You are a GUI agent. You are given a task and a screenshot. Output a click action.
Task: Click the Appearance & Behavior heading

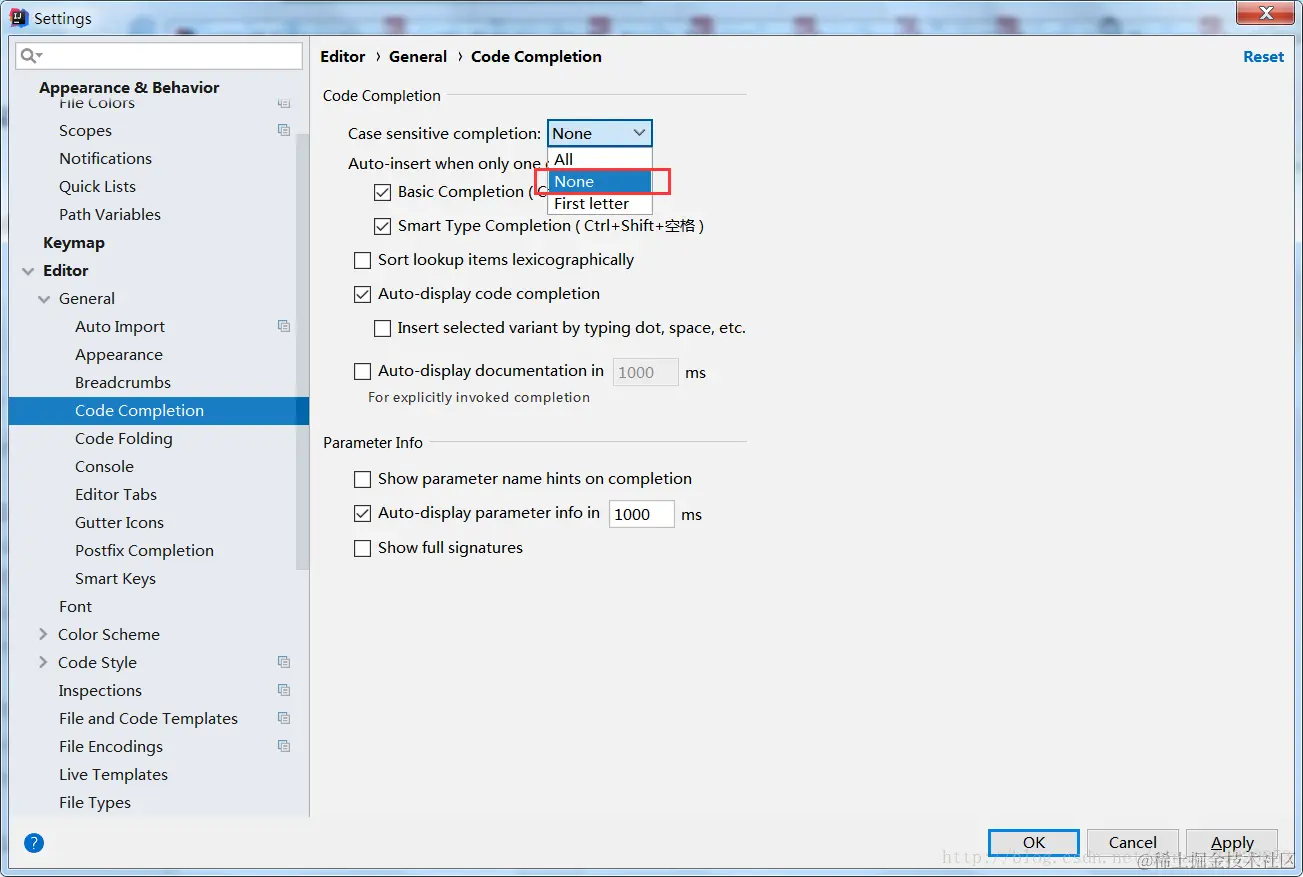tap(129, 88)
